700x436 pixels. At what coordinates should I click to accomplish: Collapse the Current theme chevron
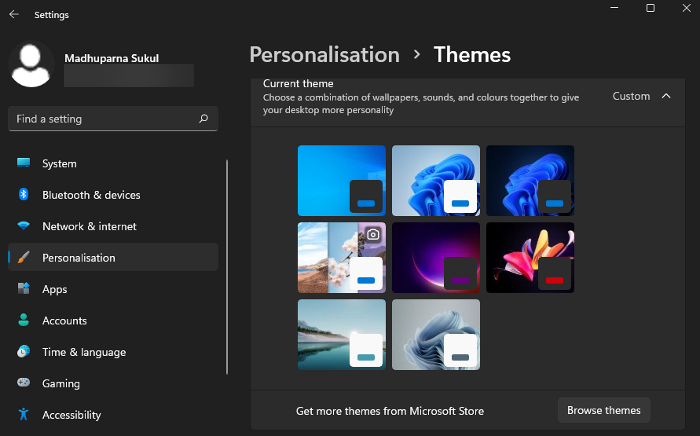[666, 96]
